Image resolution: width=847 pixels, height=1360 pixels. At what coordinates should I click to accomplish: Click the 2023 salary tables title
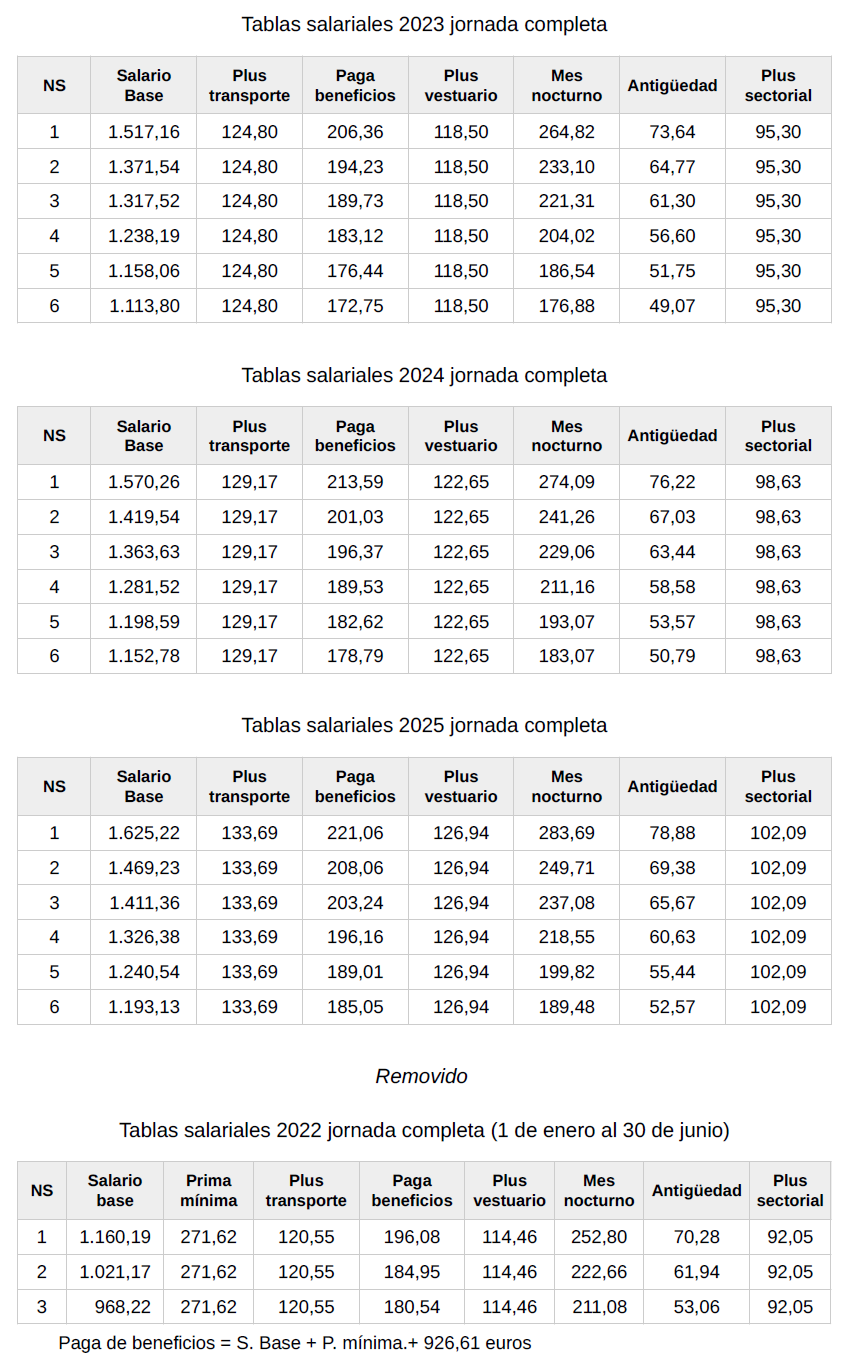pos(424,24)
